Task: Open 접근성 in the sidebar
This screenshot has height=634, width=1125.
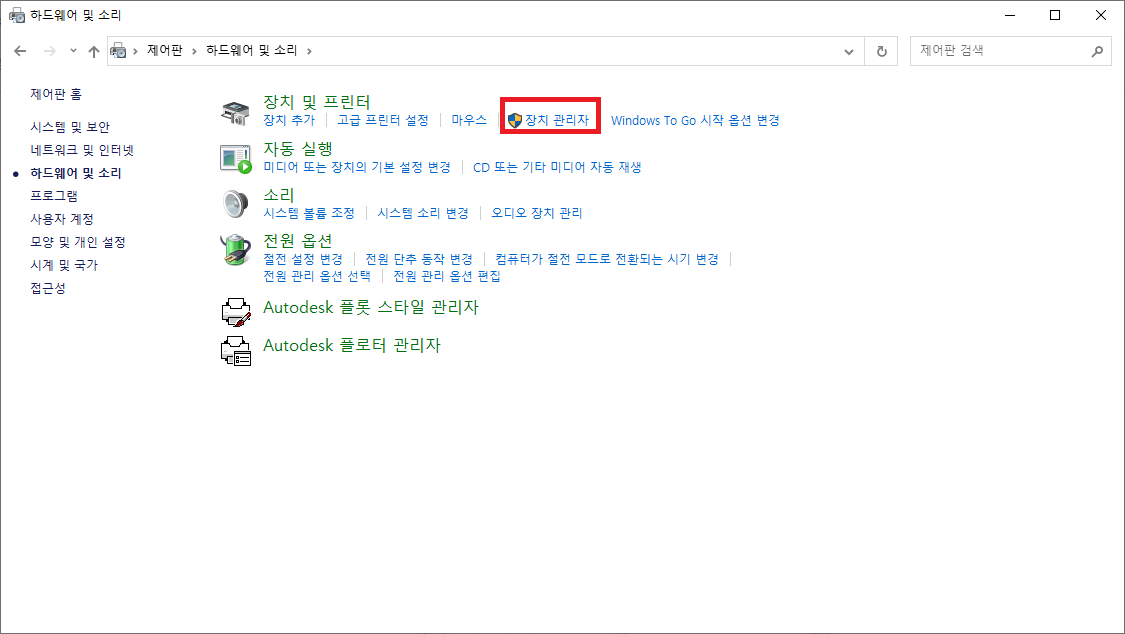Action: (x=48, y=288)
